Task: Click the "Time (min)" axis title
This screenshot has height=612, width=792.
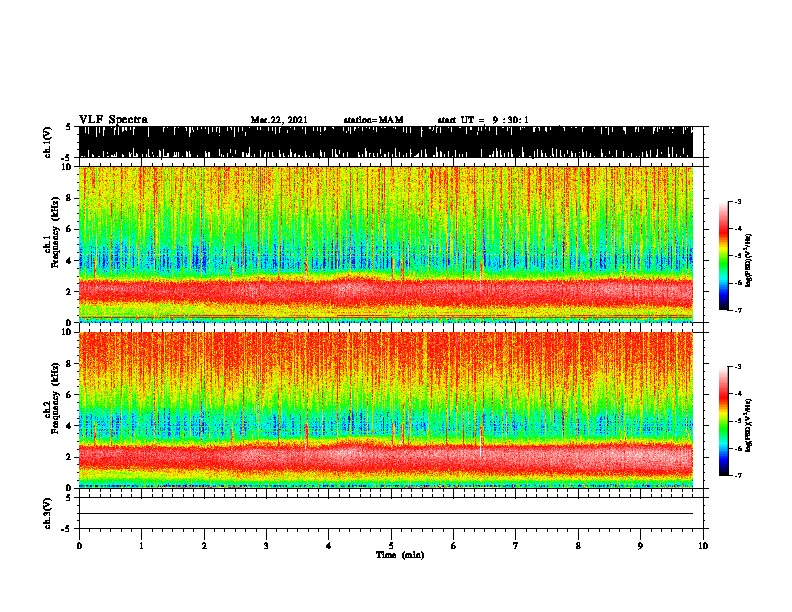Action: tap(400, 555)
